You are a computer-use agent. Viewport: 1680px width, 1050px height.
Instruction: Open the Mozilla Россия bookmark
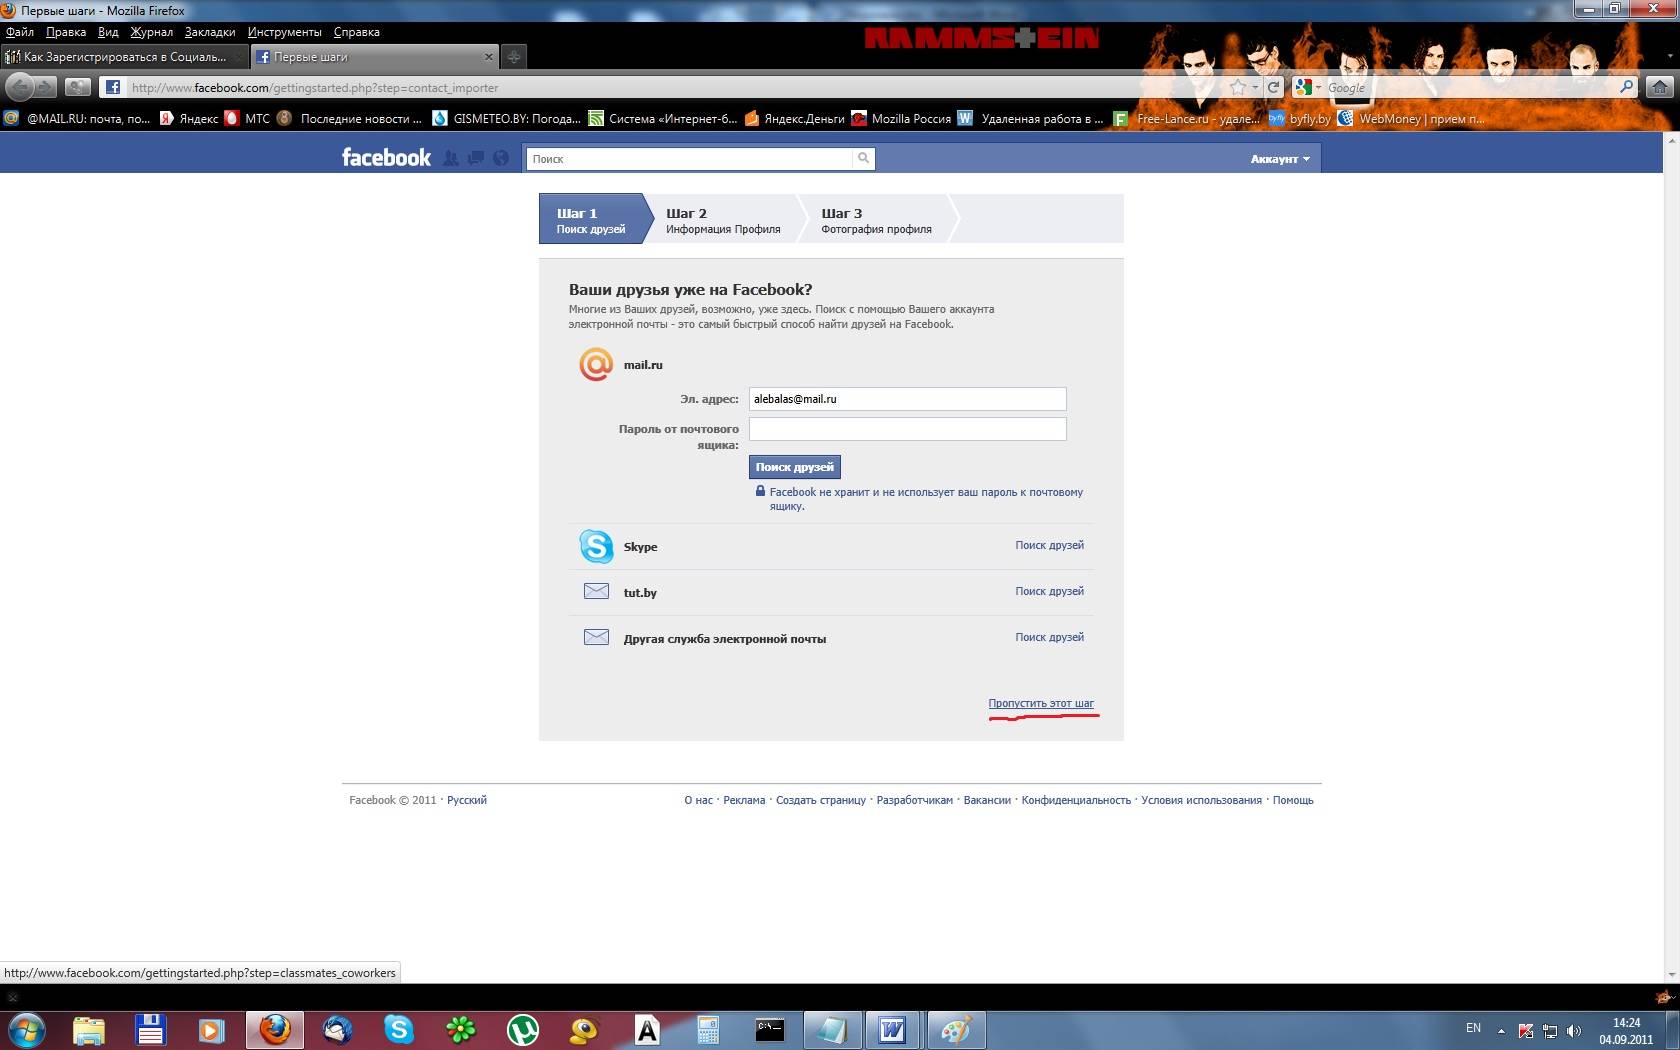[x=901, y=118]
